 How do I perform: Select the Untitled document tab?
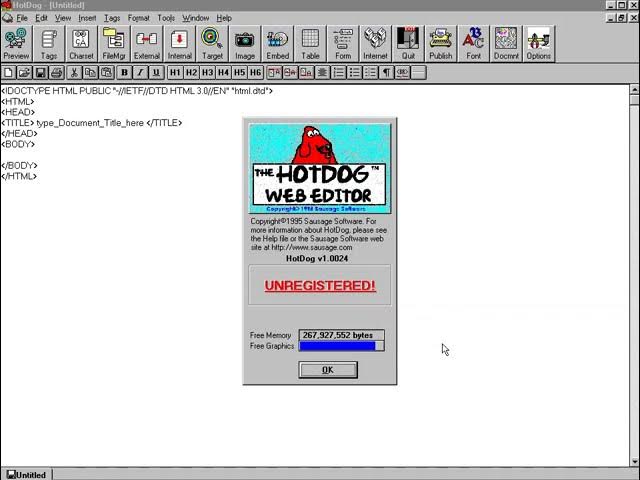point(27,475)
